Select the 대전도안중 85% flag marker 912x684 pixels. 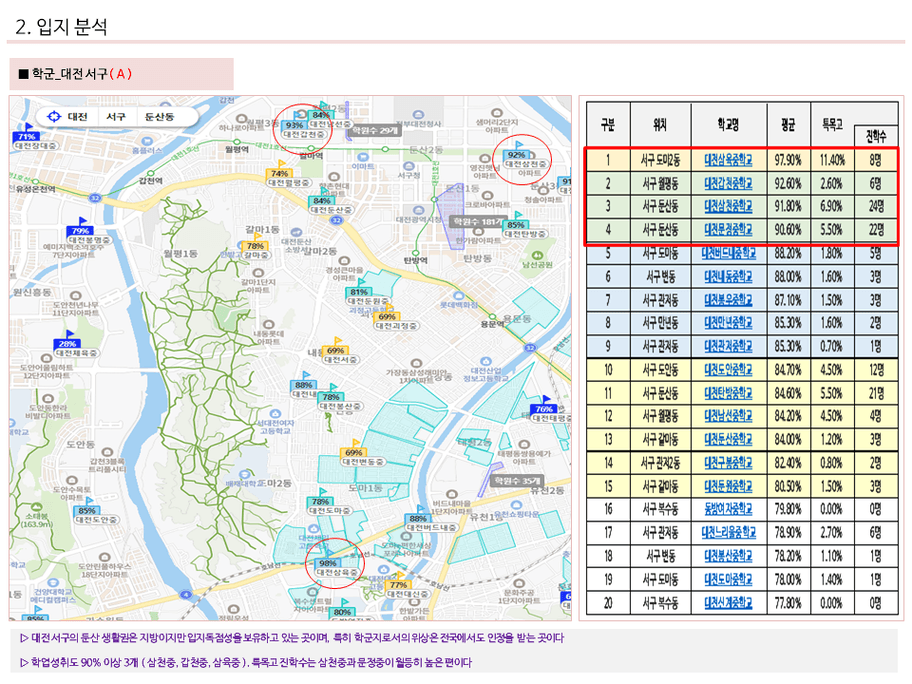tap(87, 511)
